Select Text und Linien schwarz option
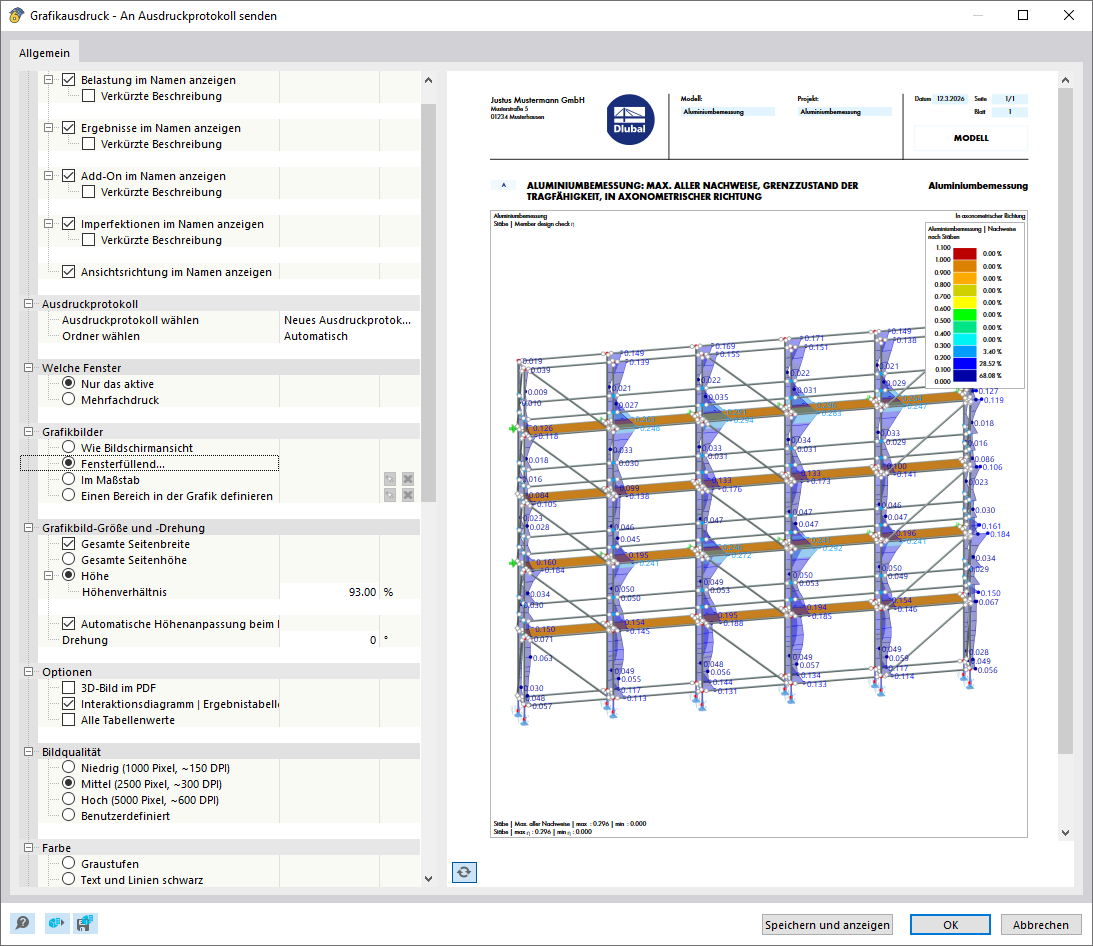 (68, 880)
